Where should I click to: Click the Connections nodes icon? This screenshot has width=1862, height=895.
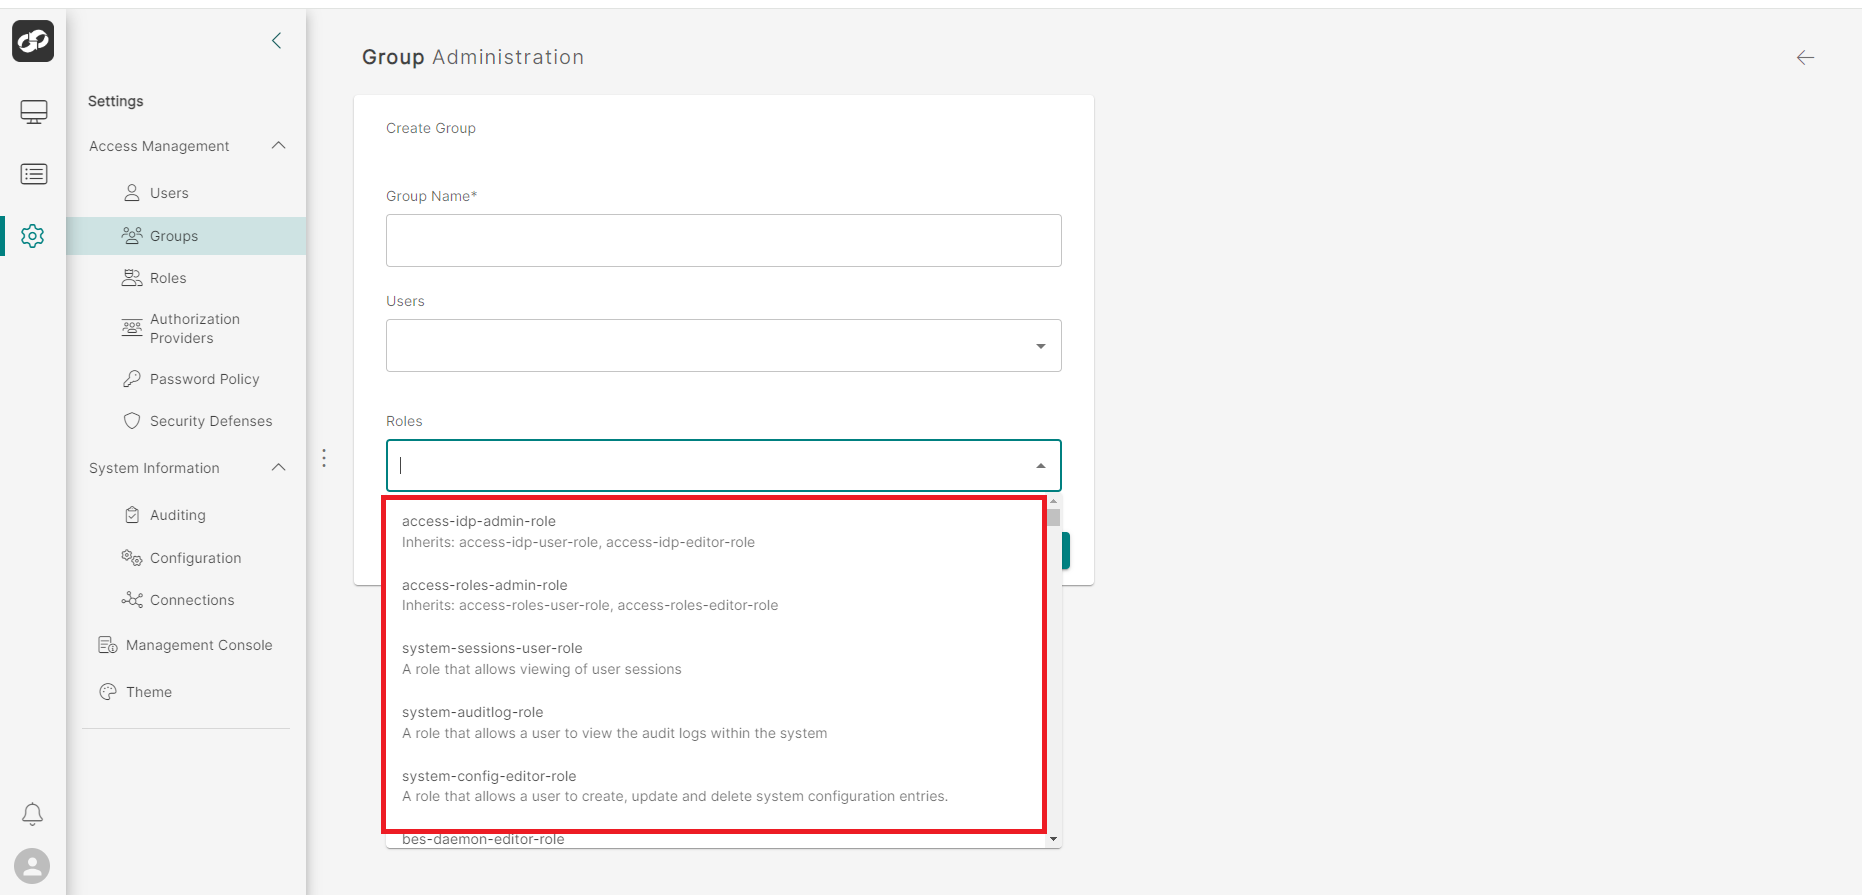click(x=132, y=600)
